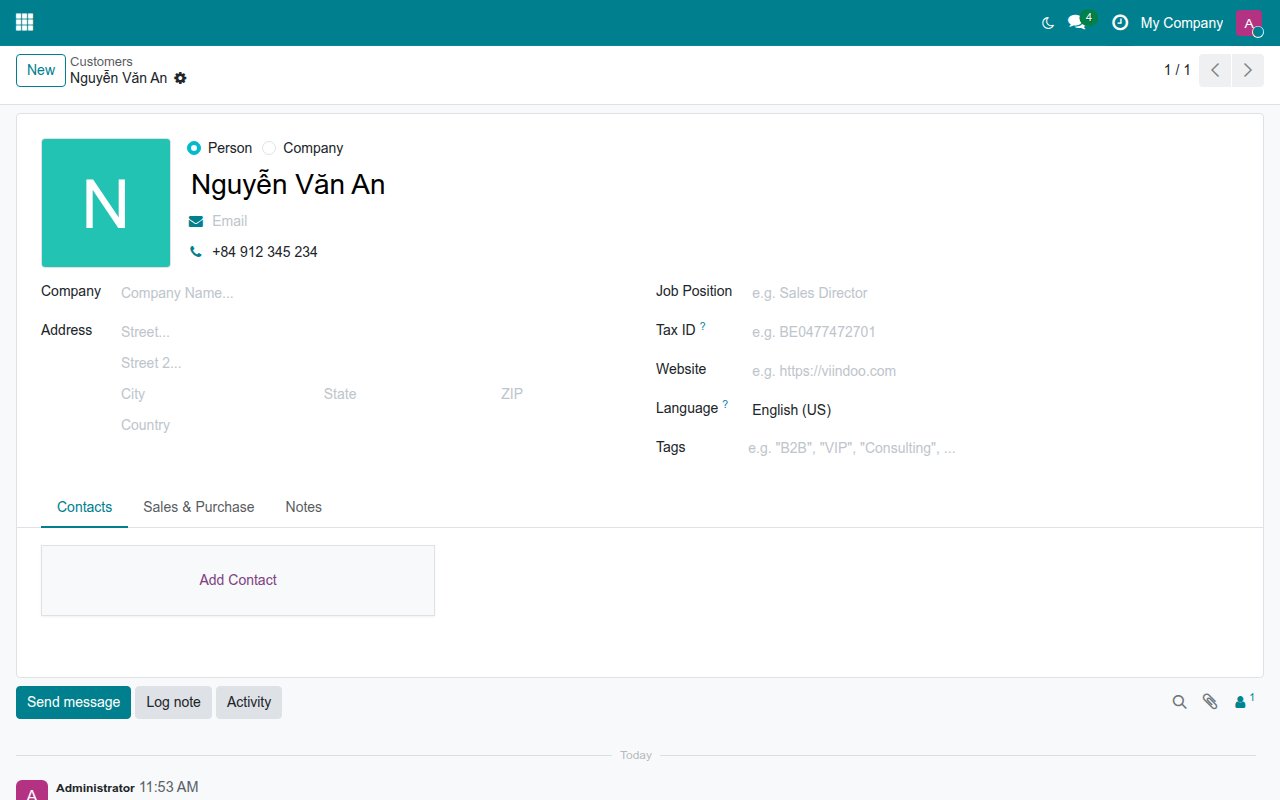This screenshot has height=800, width=1280.
Task: Click the gear icon beside Nguyễn Văn An
Action: point(180,78)
